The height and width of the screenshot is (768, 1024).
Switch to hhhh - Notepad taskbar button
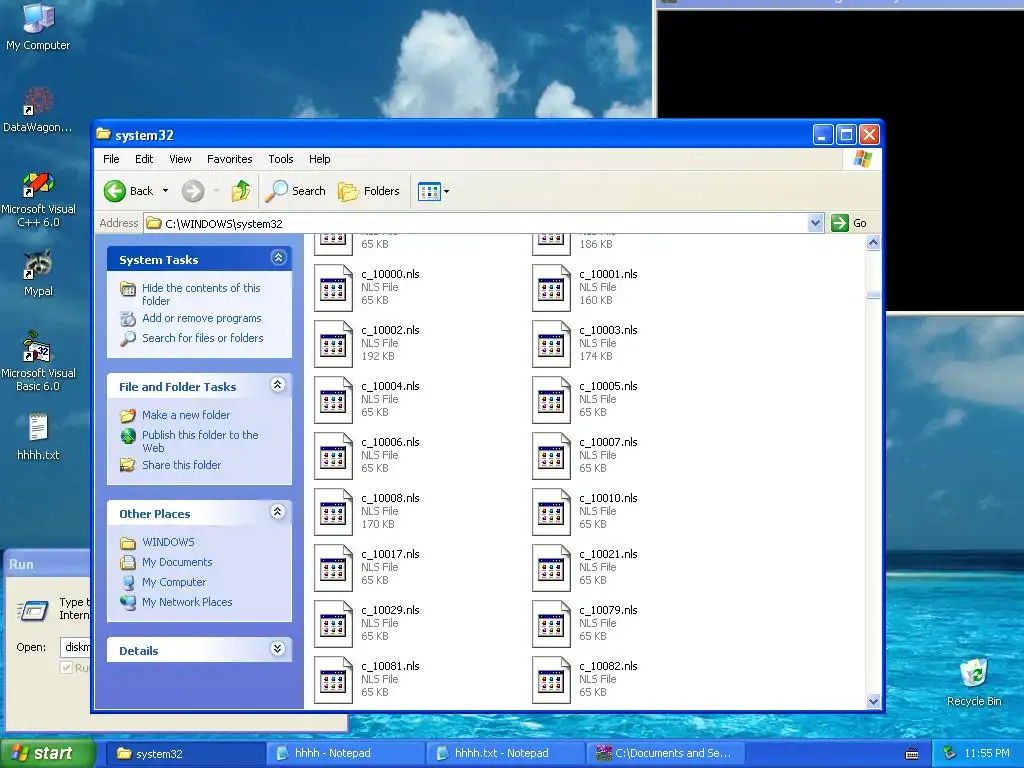pos(345,753)
